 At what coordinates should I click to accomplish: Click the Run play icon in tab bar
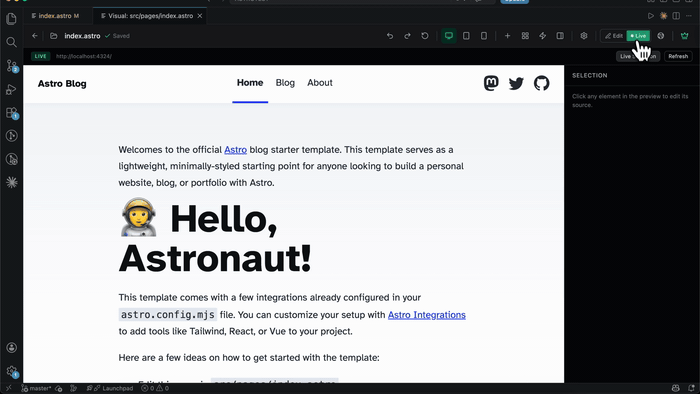(x=650, y=16)
